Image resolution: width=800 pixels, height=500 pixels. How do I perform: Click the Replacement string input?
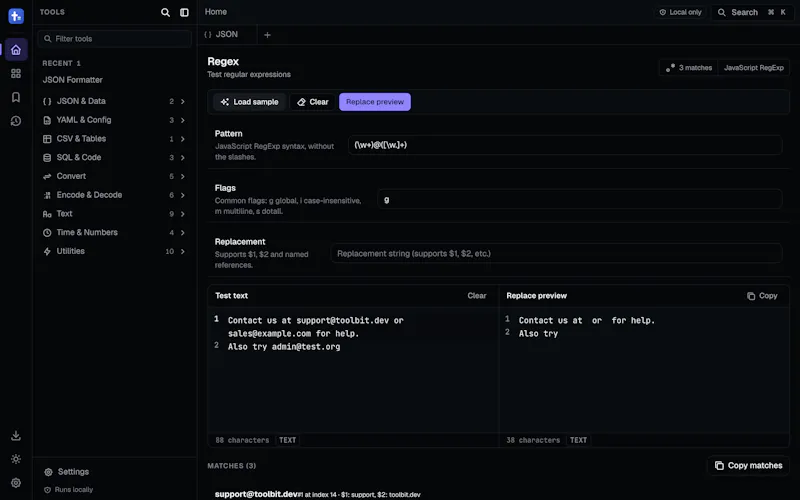pos(556,254)
